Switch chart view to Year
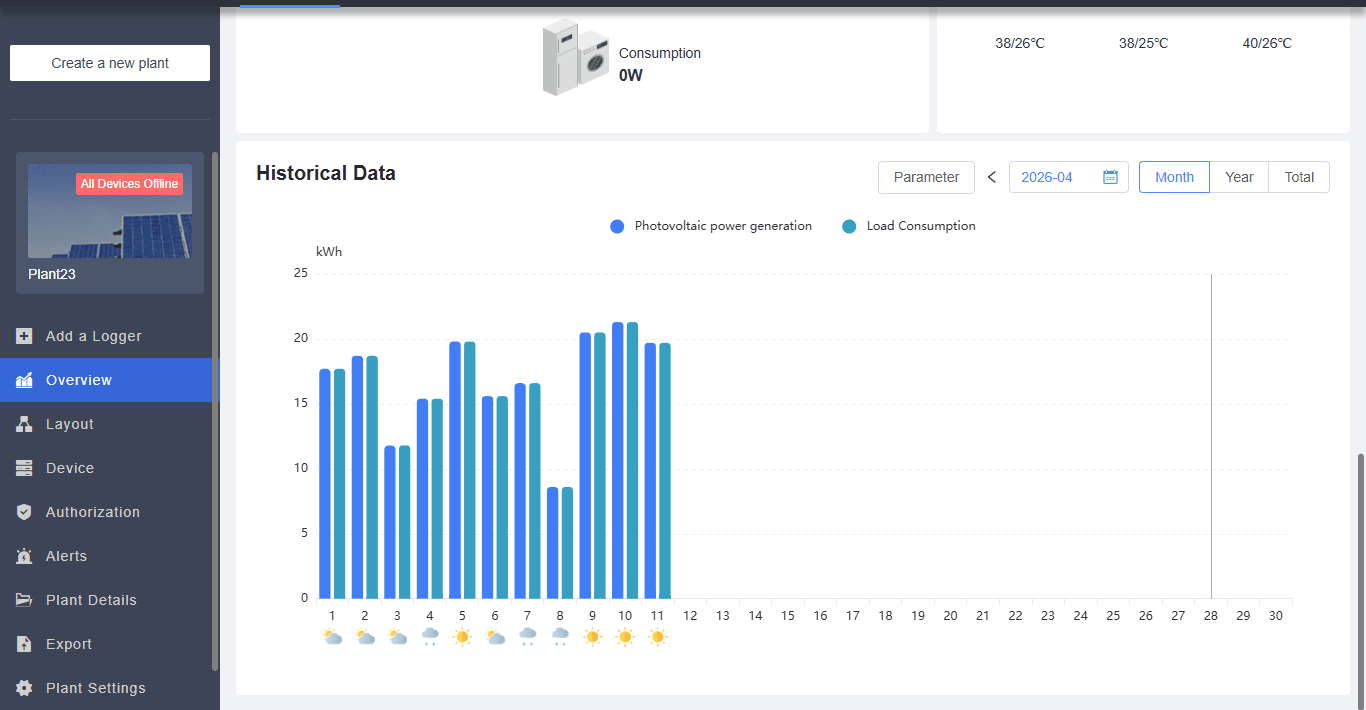 (x=1239, y=177)
